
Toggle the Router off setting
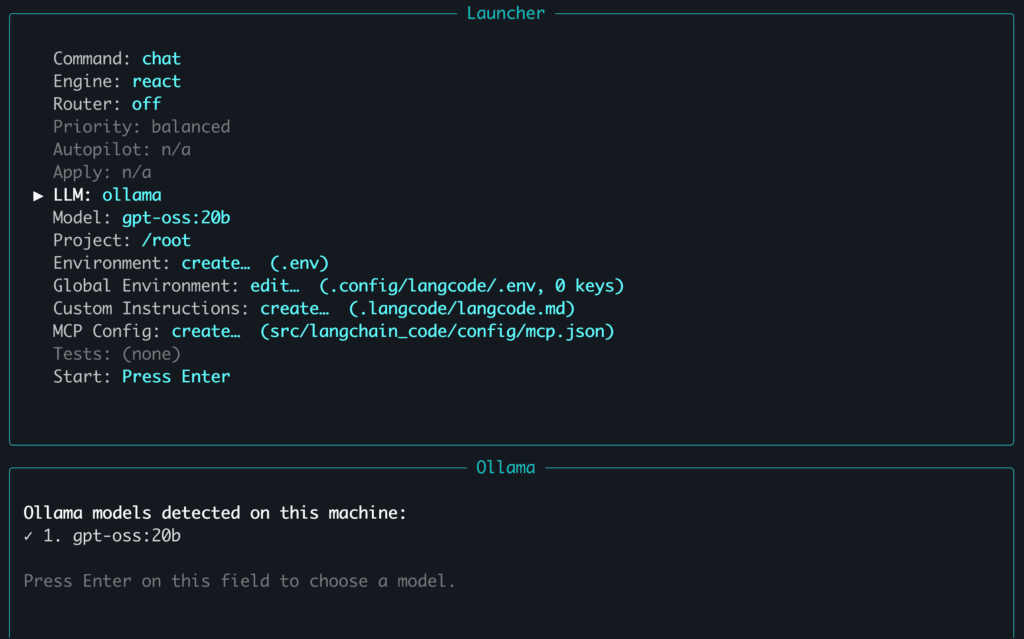coord(146,104)
